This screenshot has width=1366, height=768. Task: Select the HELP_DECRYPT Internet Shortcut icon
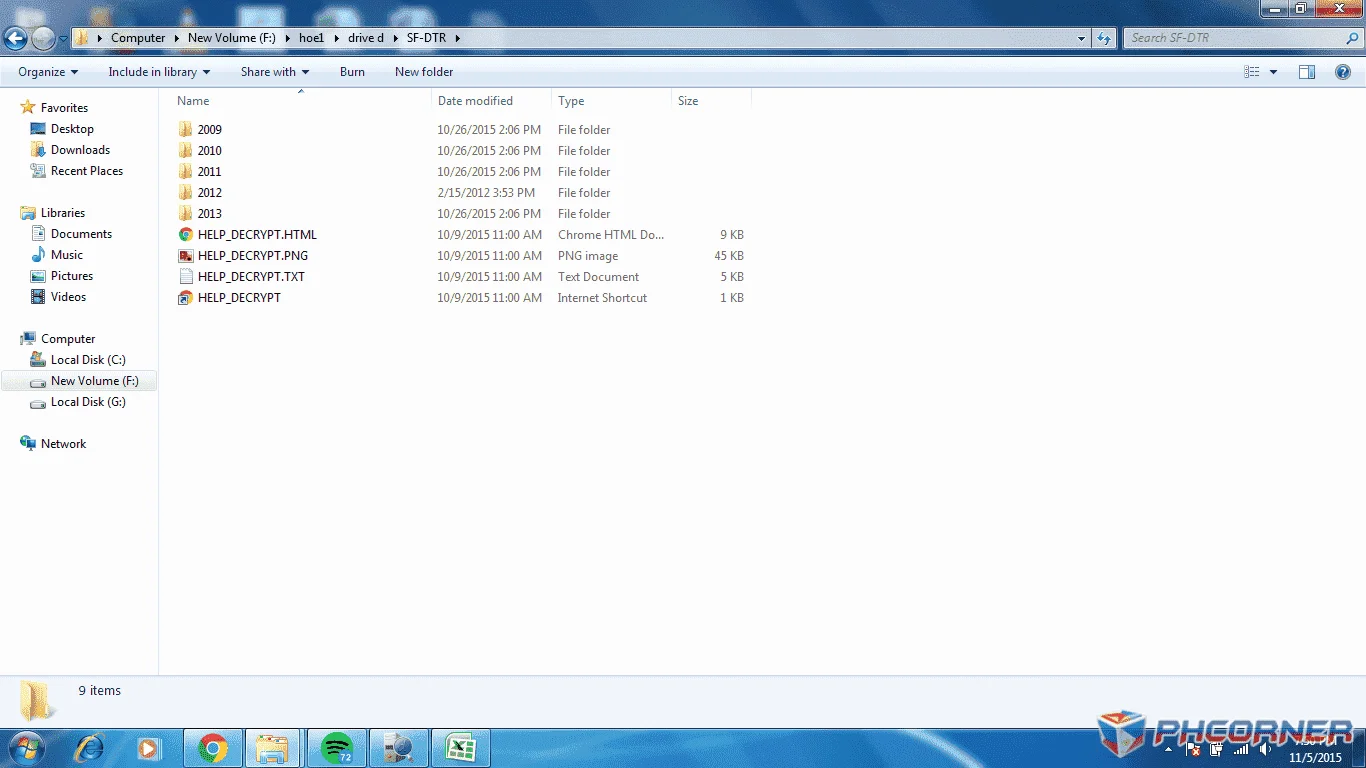185,298
